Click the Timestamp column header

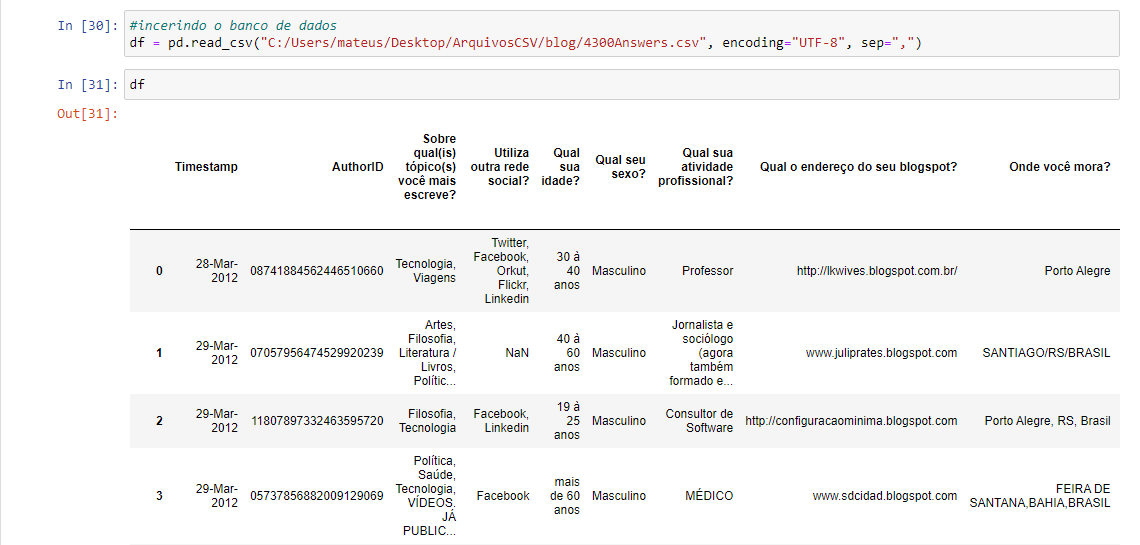pyautogui.click(x=206, y=166)
